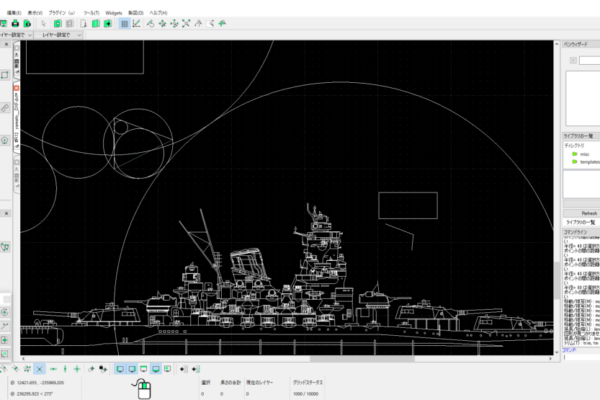The height and width of the screenshot is (400, 600).
Task: Click the Cut icon in the edit toolbar
Action: click(x=83, y=24)
